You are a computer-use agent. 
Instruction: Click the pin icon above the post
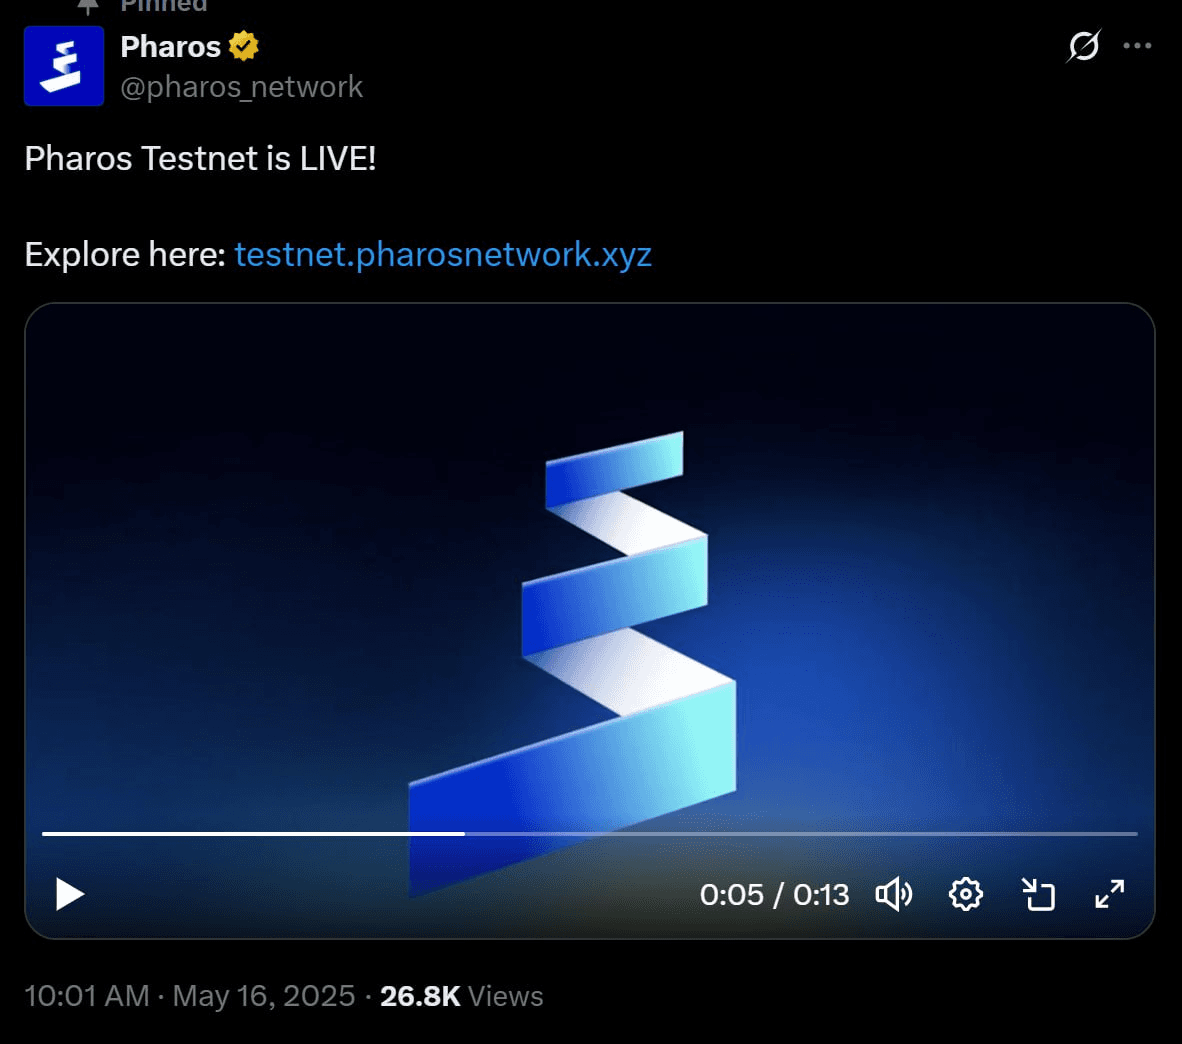pos(88,6)
